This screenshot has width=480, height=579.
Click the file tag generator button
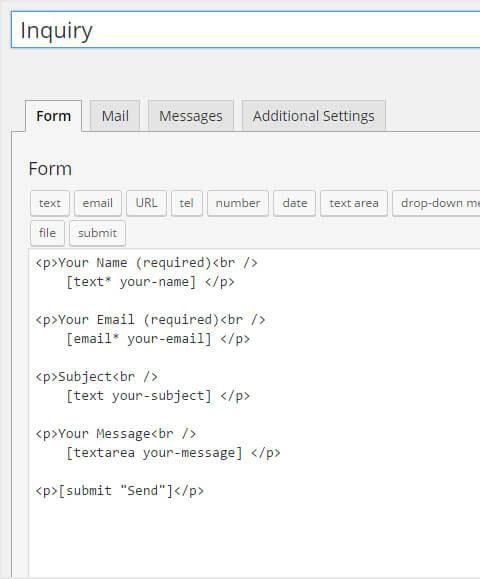coord(47,233)
